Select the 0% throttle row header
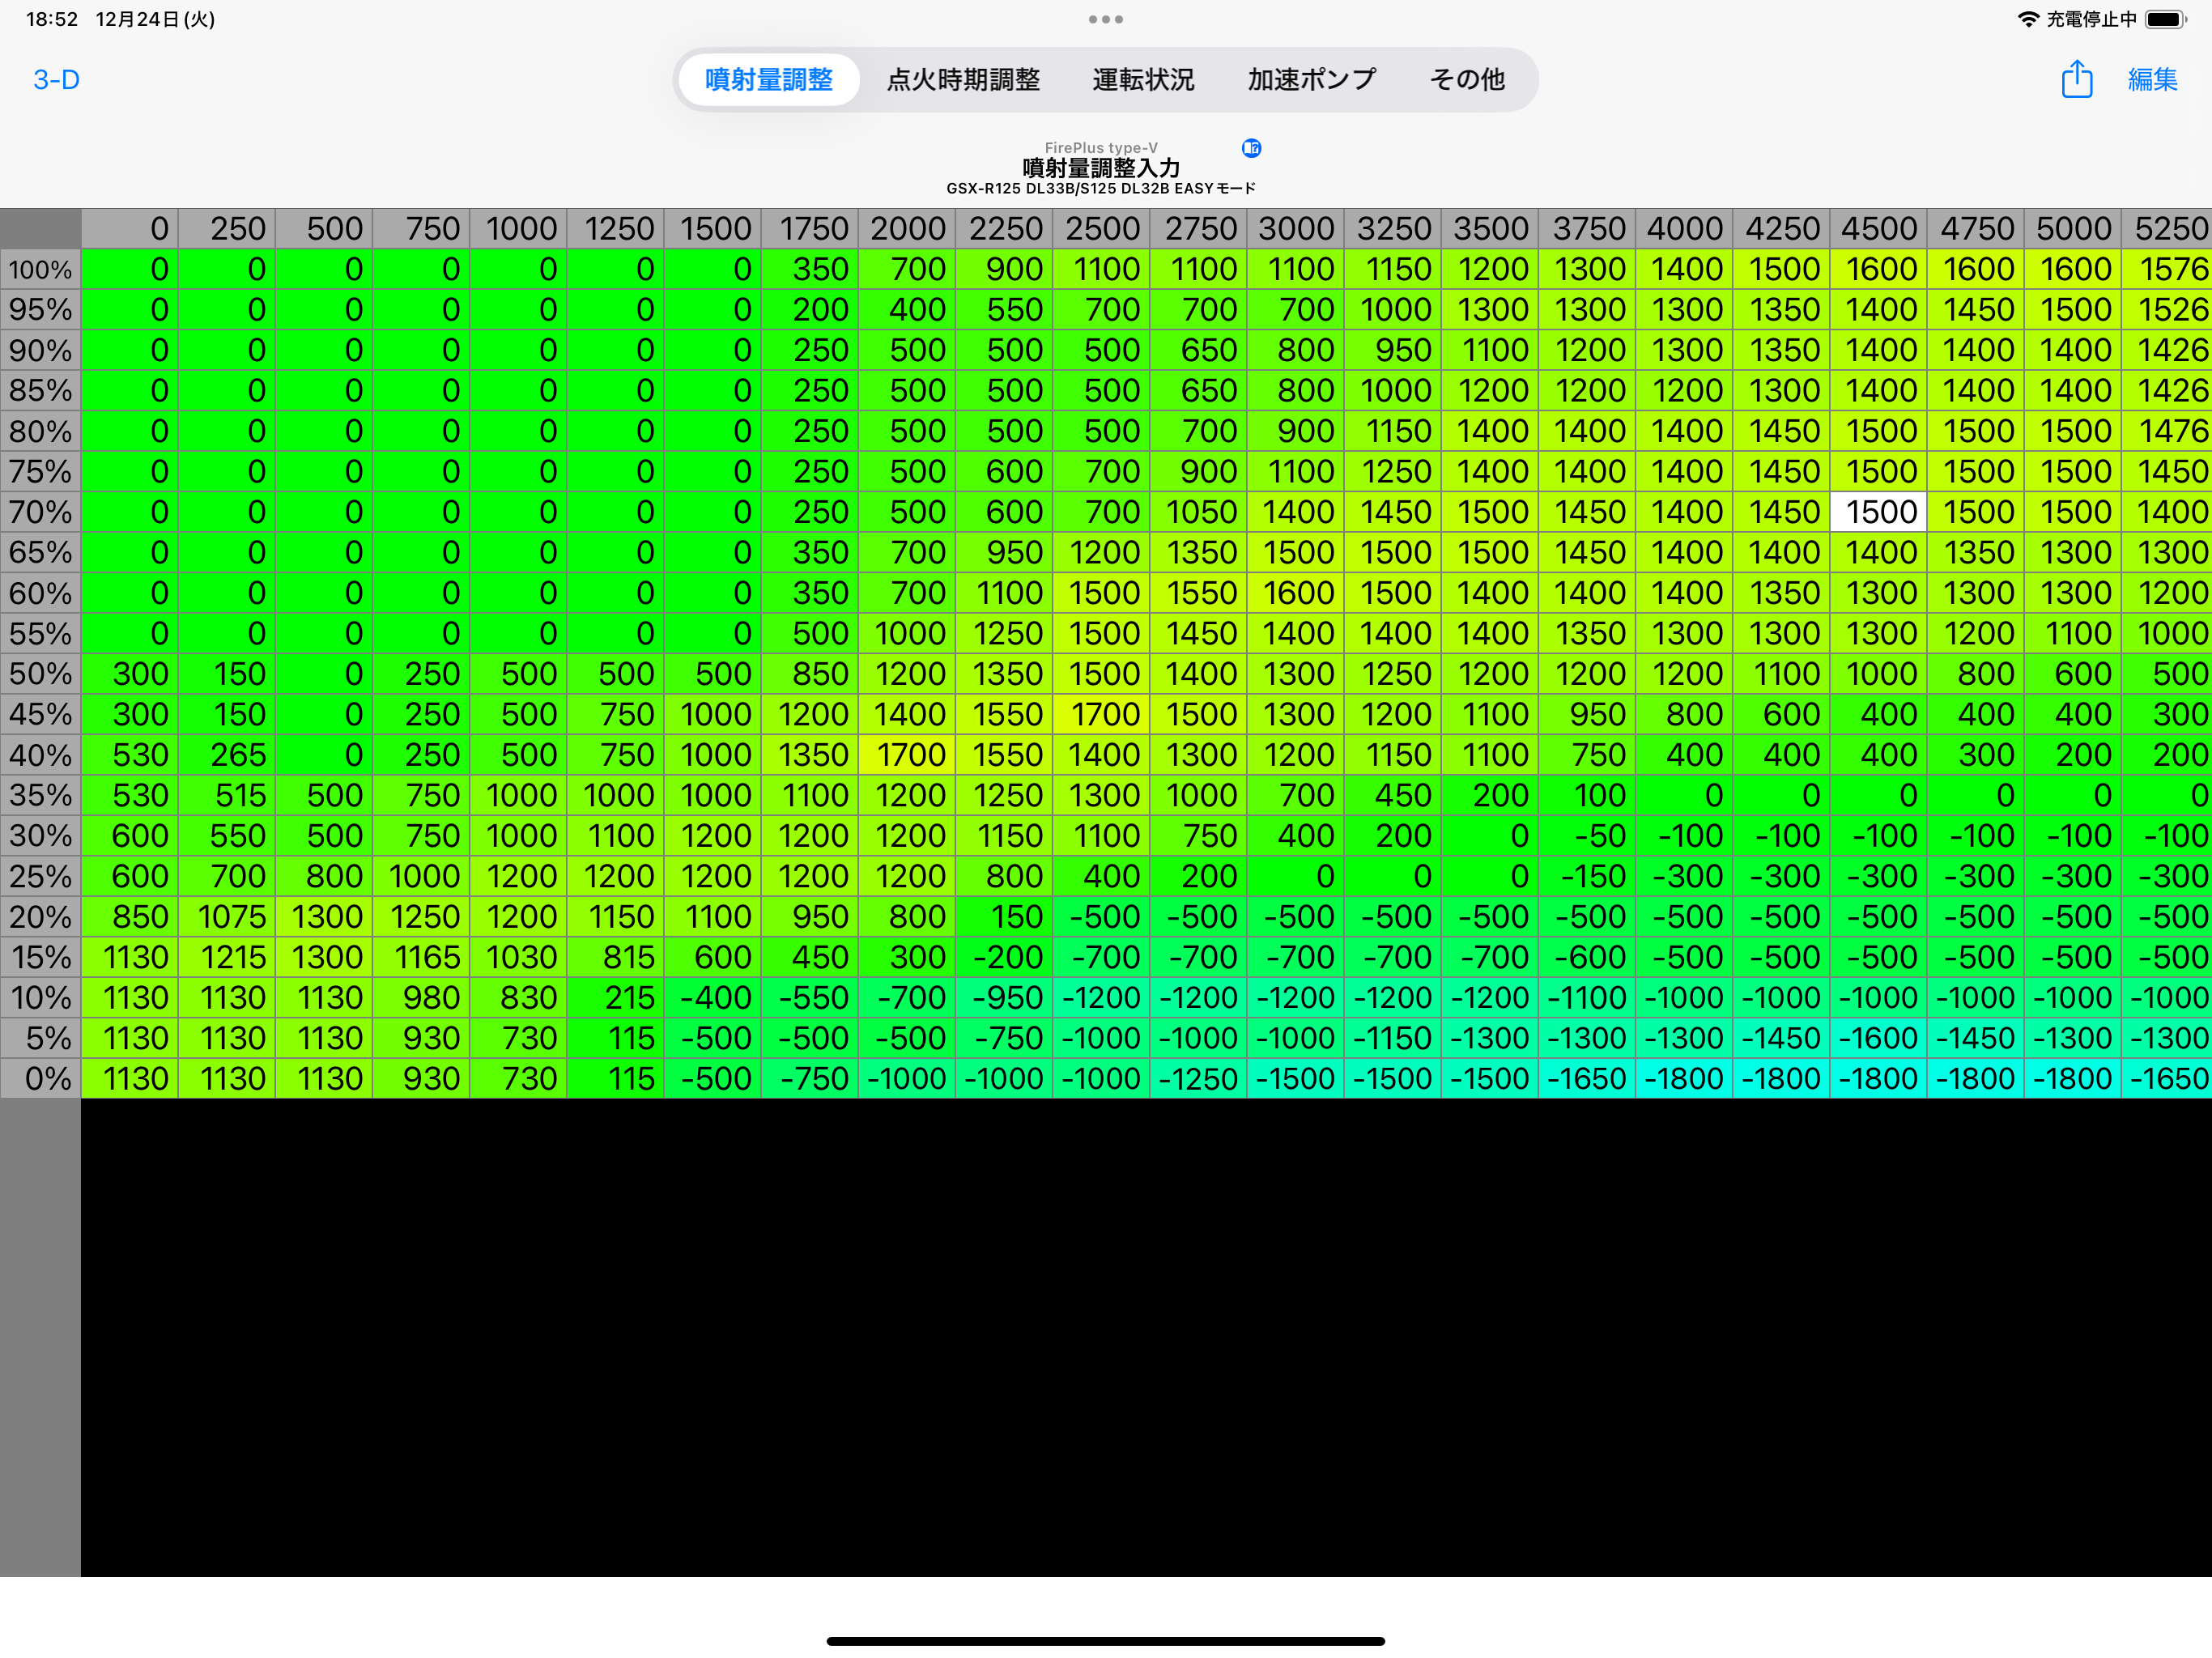The height and width of the screenshot is (1658, 2212). click(x=40, y=1078)
